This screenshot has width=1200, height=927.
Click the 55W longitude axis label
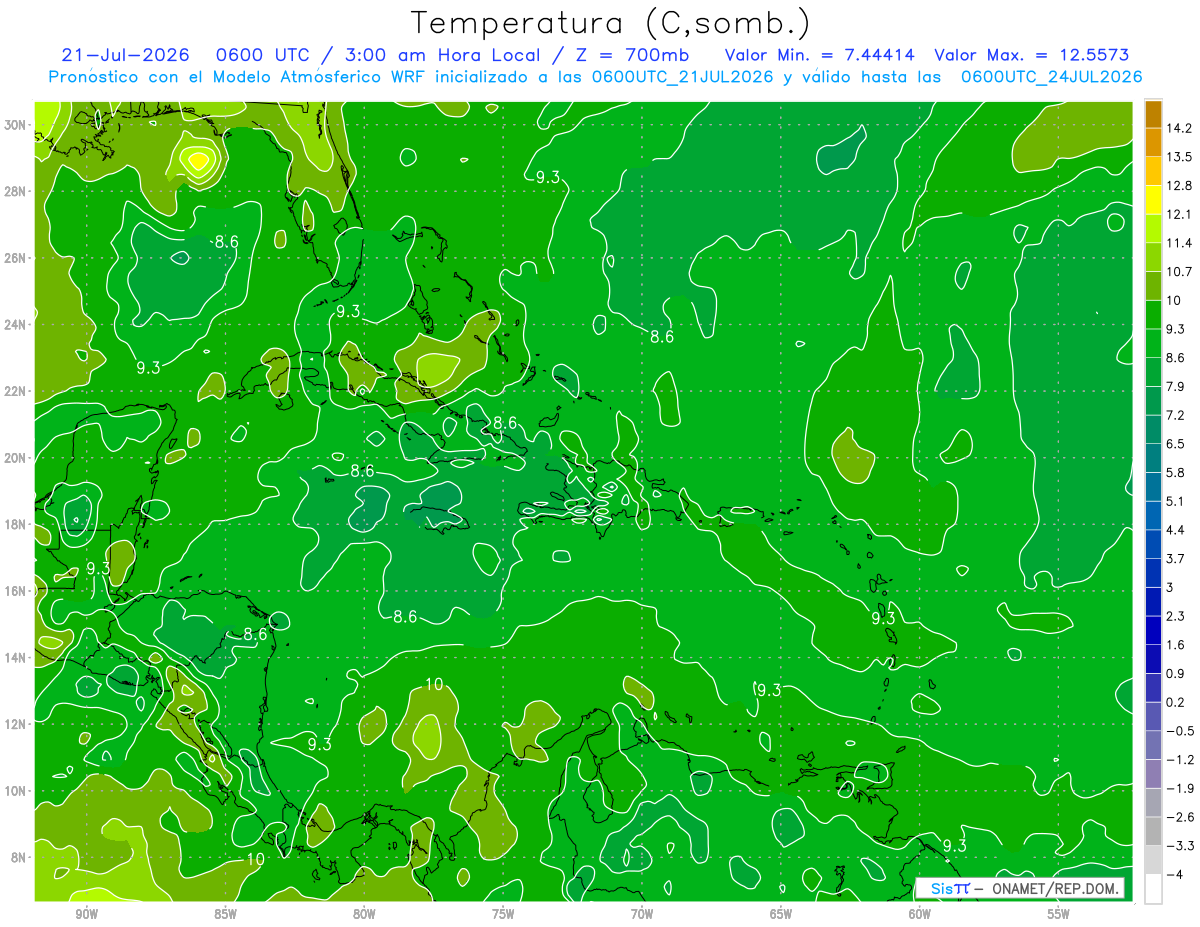[x=1058, y=914]
